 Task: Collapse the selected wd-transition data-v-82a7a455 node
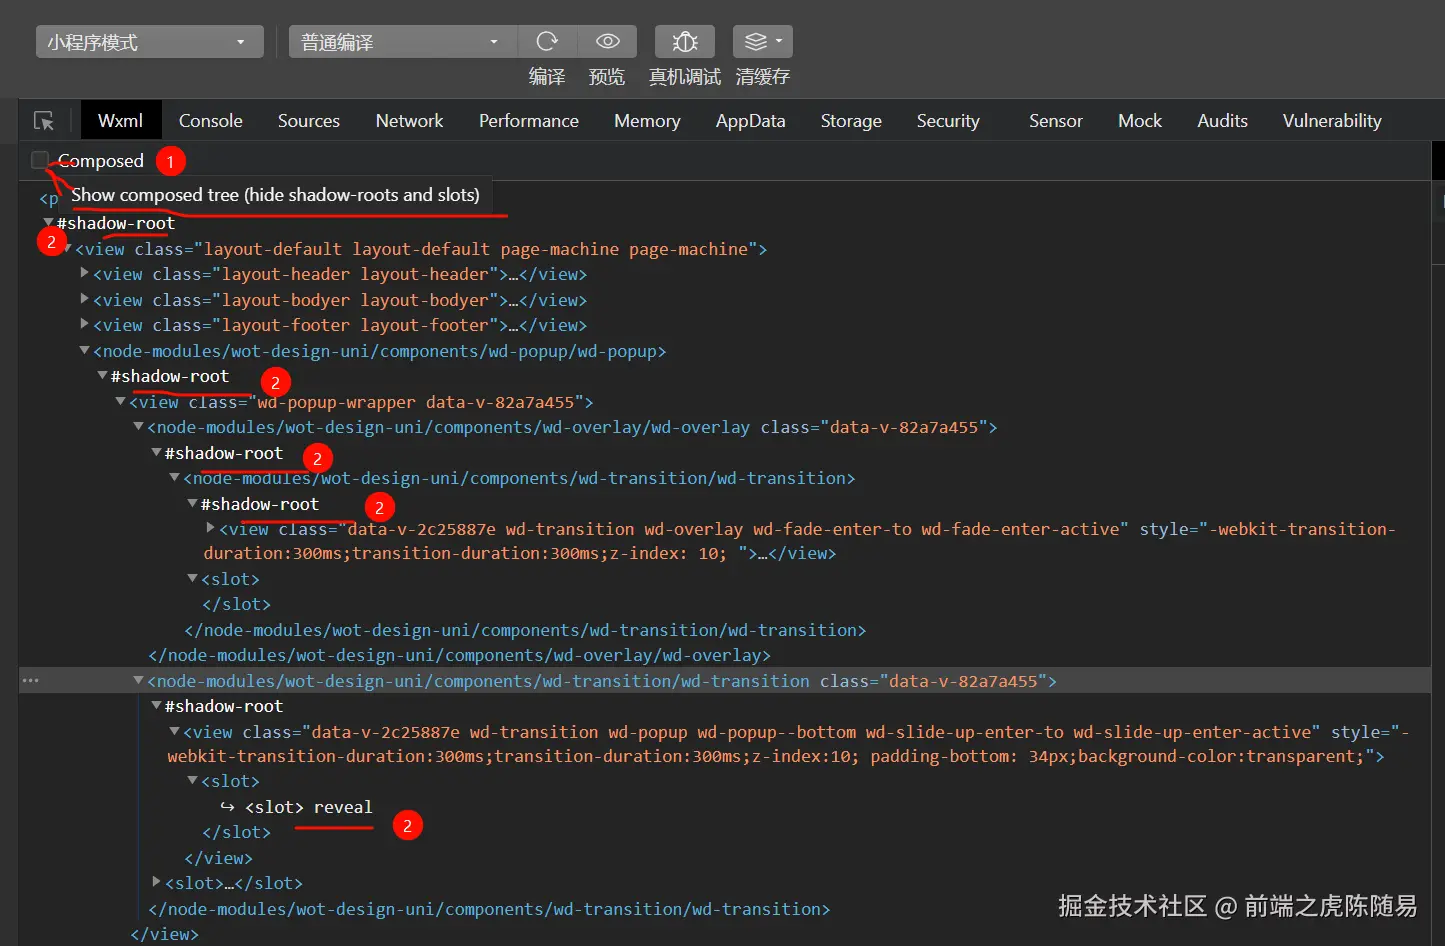pyautogui.click(x=139, y=680)
